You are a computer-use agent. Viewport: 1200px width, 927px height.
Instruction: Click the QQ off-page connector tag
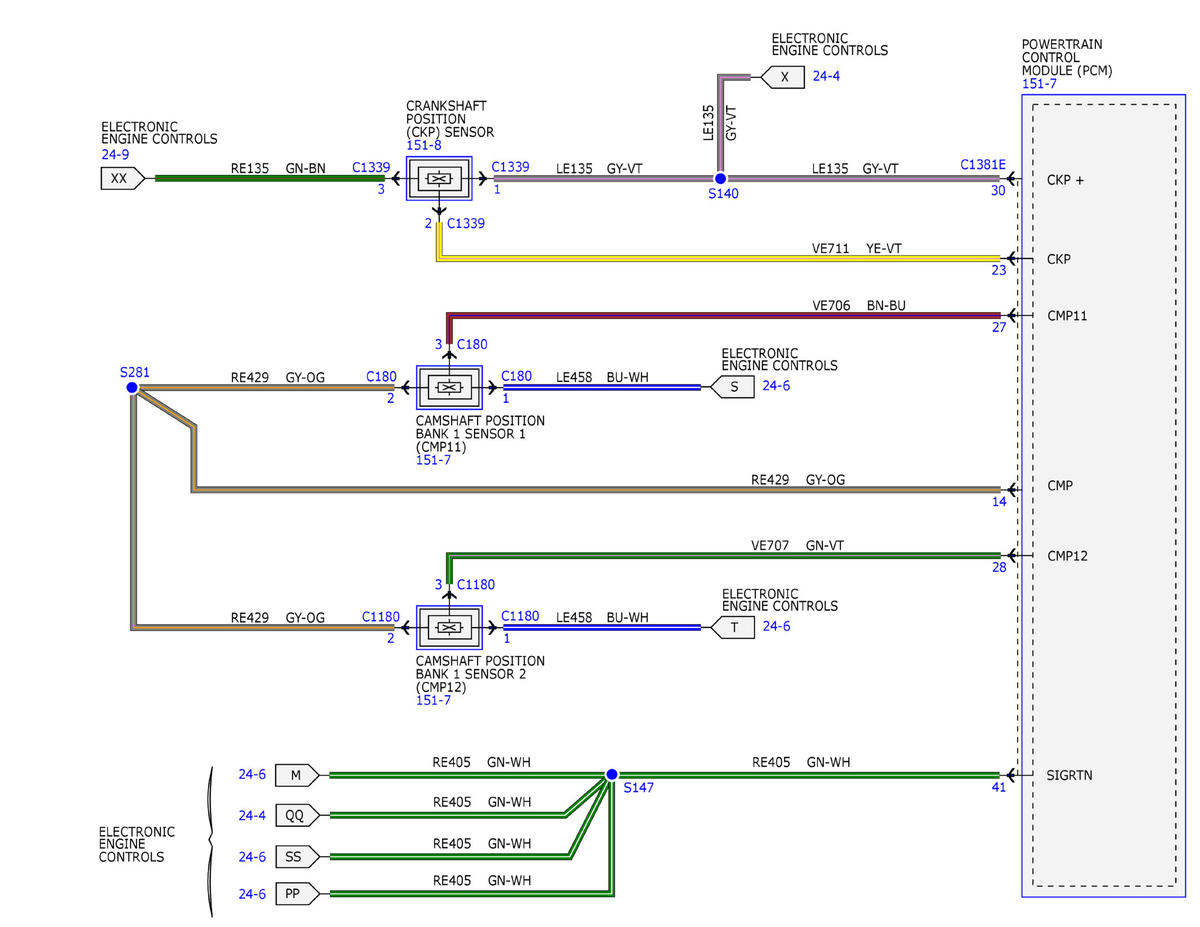[x=298, y=815]
